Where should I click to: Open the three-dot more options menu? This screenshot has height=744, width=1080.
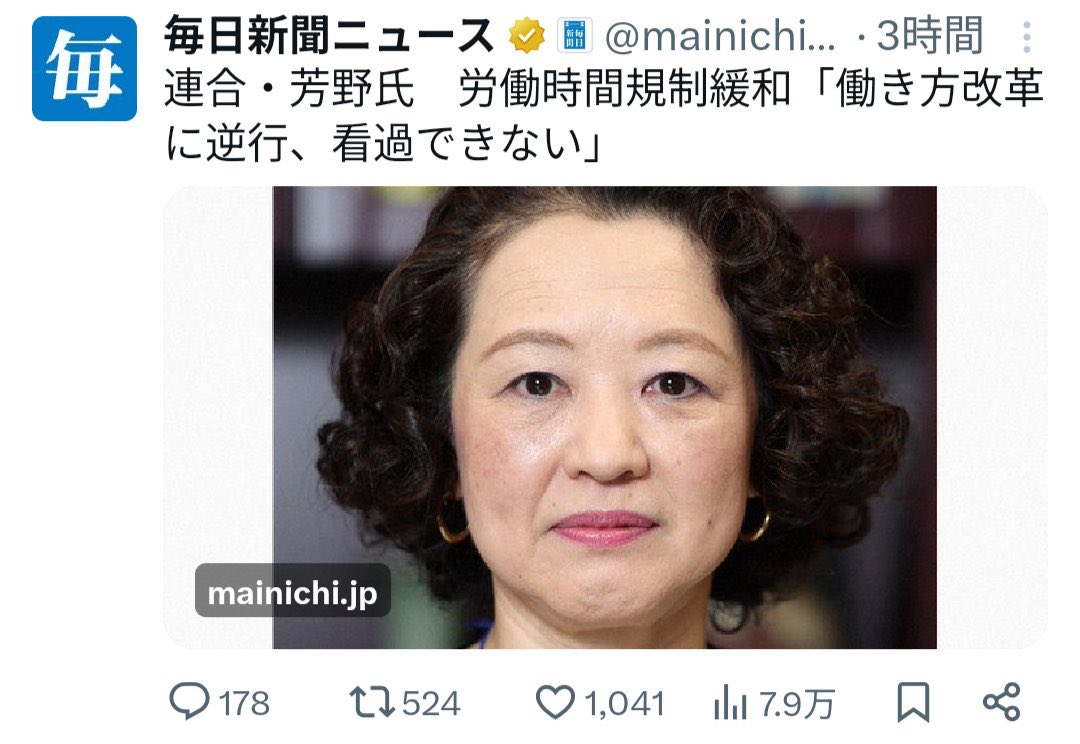click(x=1026, y=37)
